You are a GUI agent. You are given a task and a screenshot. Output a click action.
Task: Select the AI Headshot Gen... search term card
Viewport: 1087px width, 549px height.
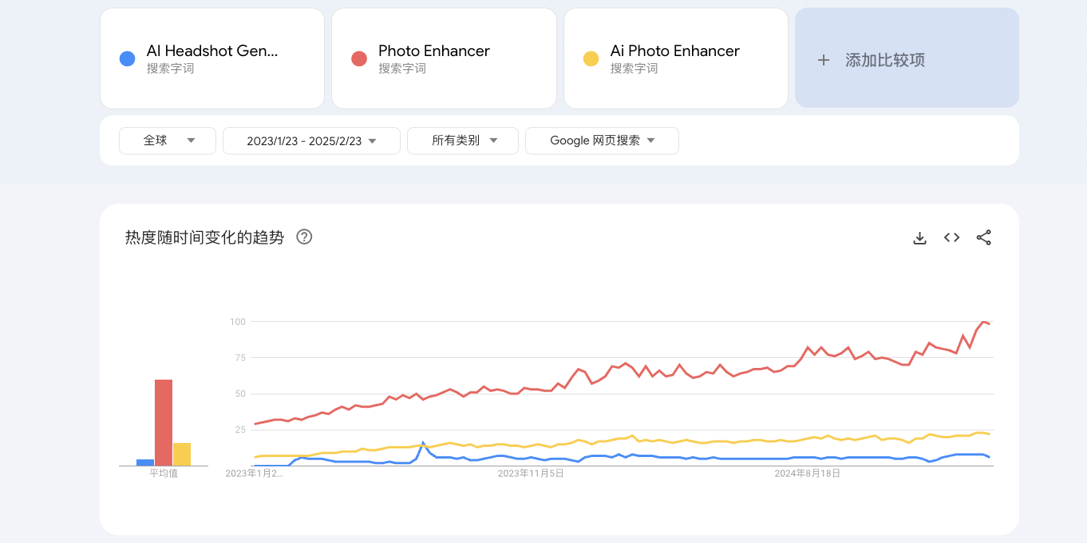212,58
